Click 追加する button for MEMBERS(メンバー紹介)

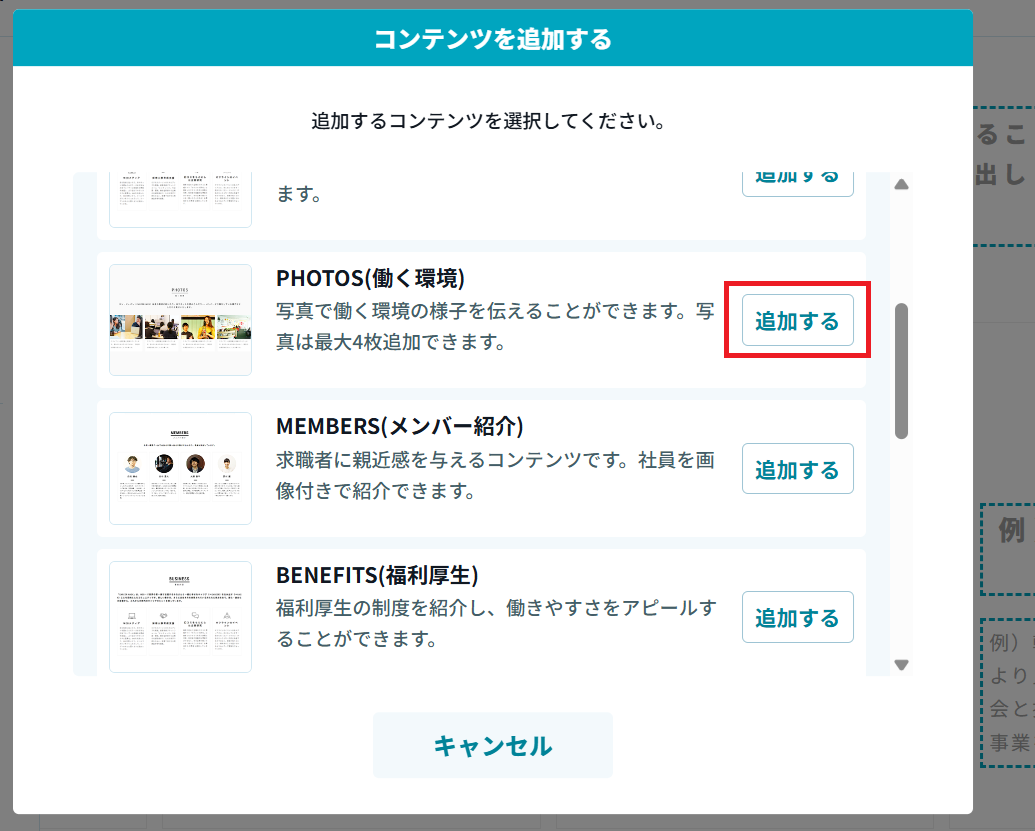(x=797, y=469)
